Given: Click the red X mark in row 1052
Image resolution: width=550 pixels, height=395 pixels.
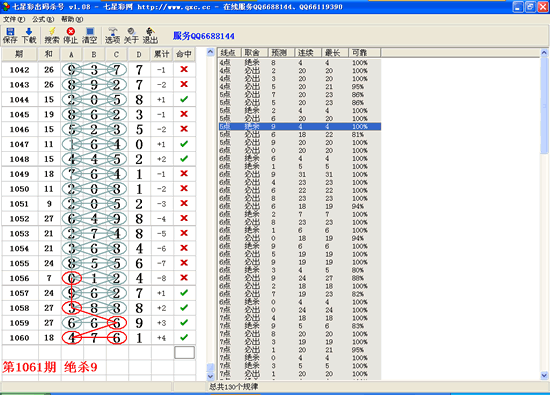Looking at the screenshot, I should [x=184, y=219].
